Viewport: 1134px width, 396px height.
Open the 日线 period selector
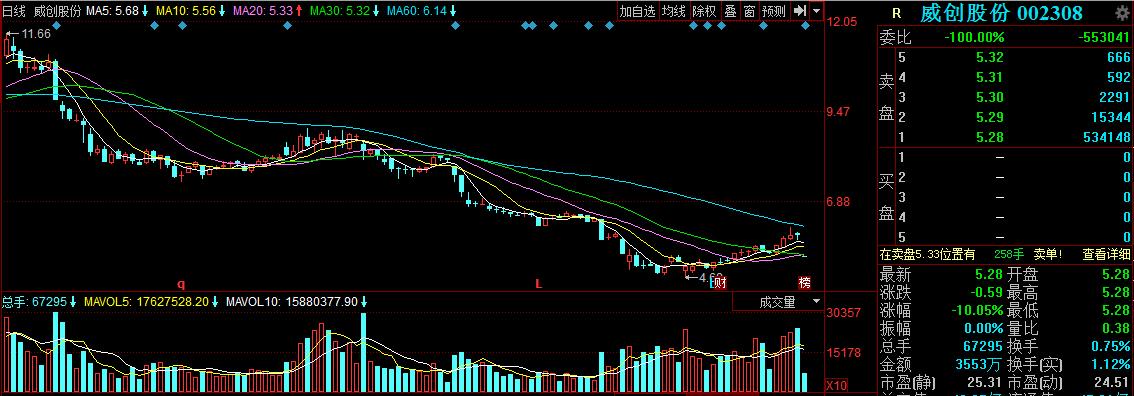[x=14, y=11]
